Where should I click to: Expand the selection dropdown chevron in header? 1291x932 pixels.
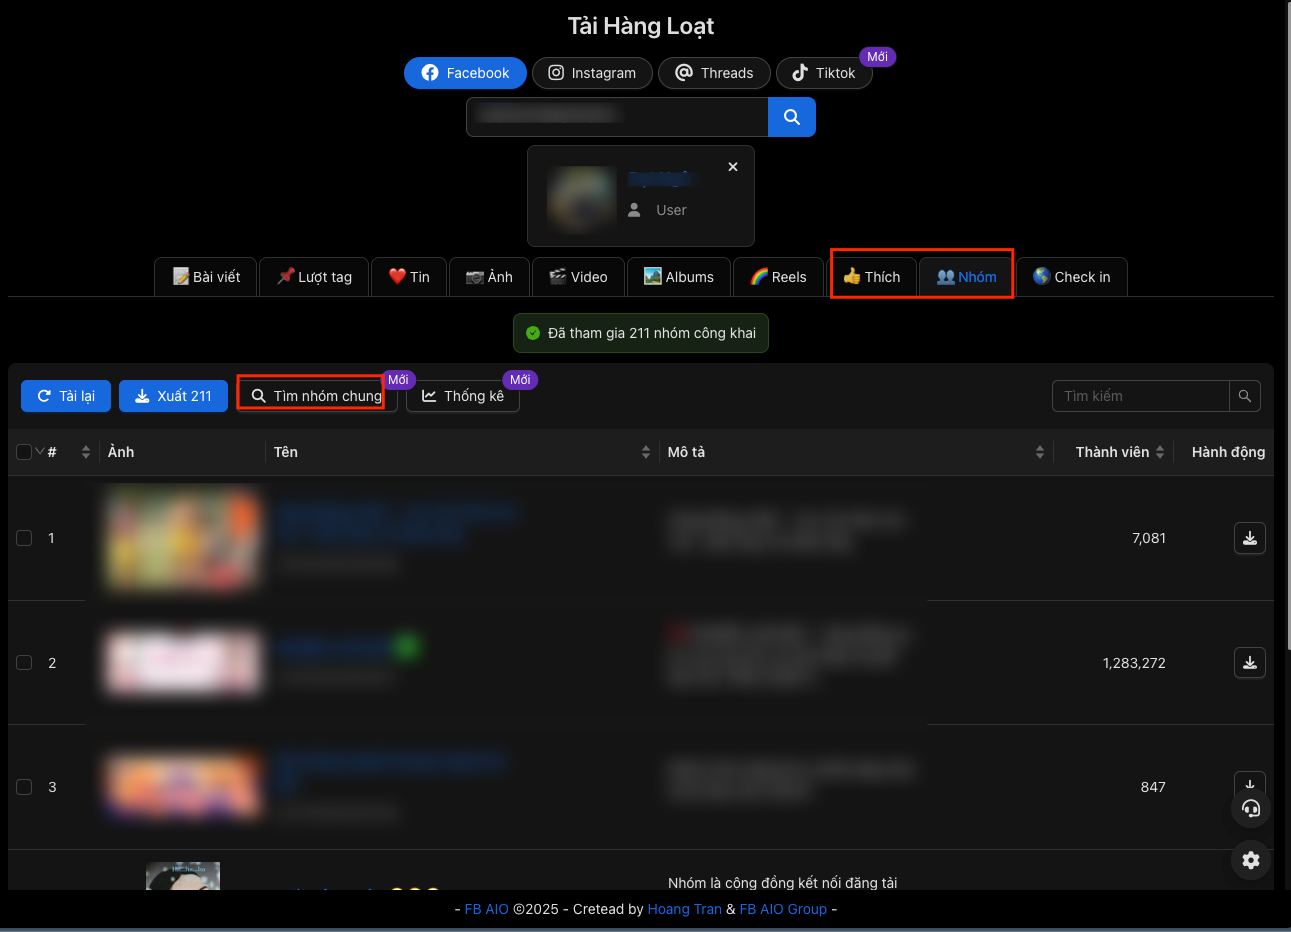click(40, 452)
